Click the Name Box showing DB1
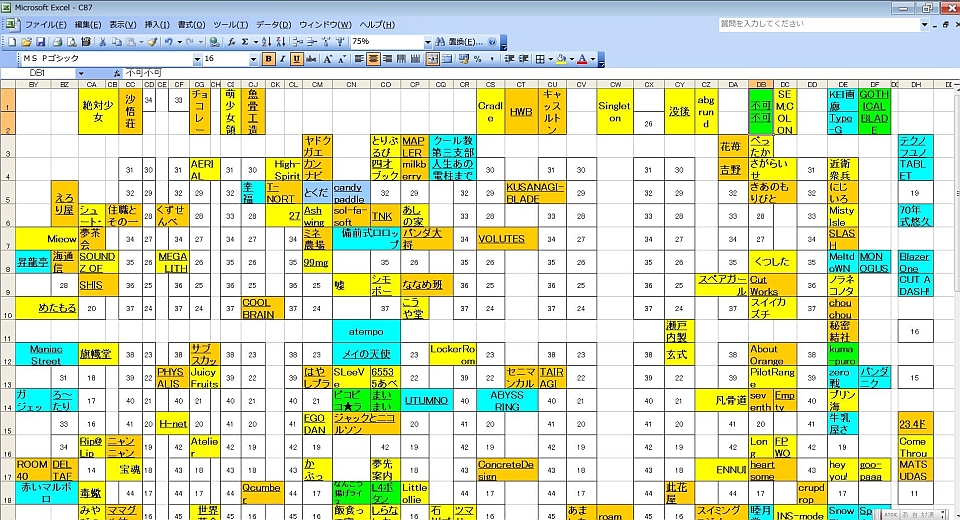This screenshot has width=960, height=520. 40,73
